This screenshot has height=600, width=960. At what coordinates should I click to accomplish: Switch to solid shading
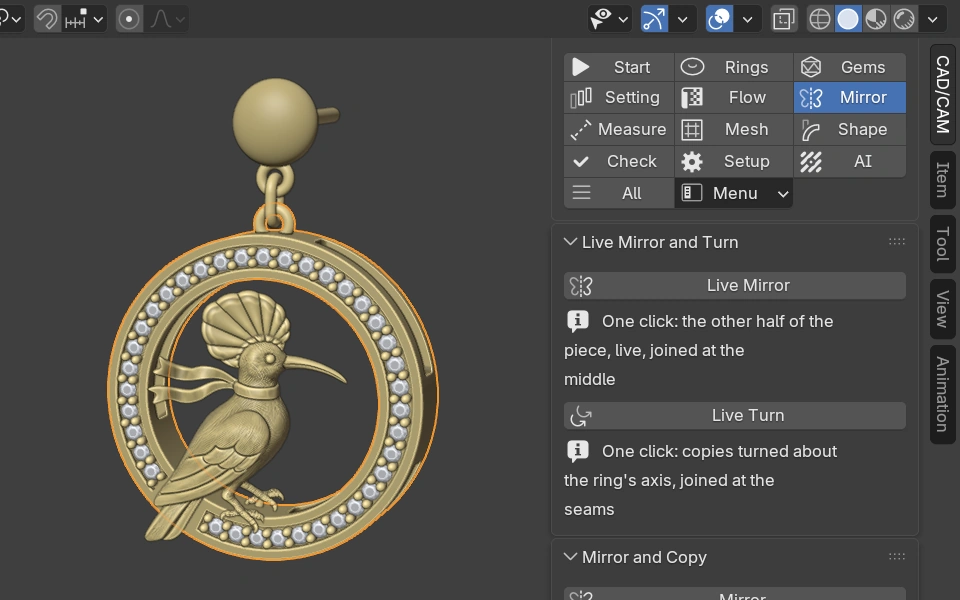(x=848, y=19)
